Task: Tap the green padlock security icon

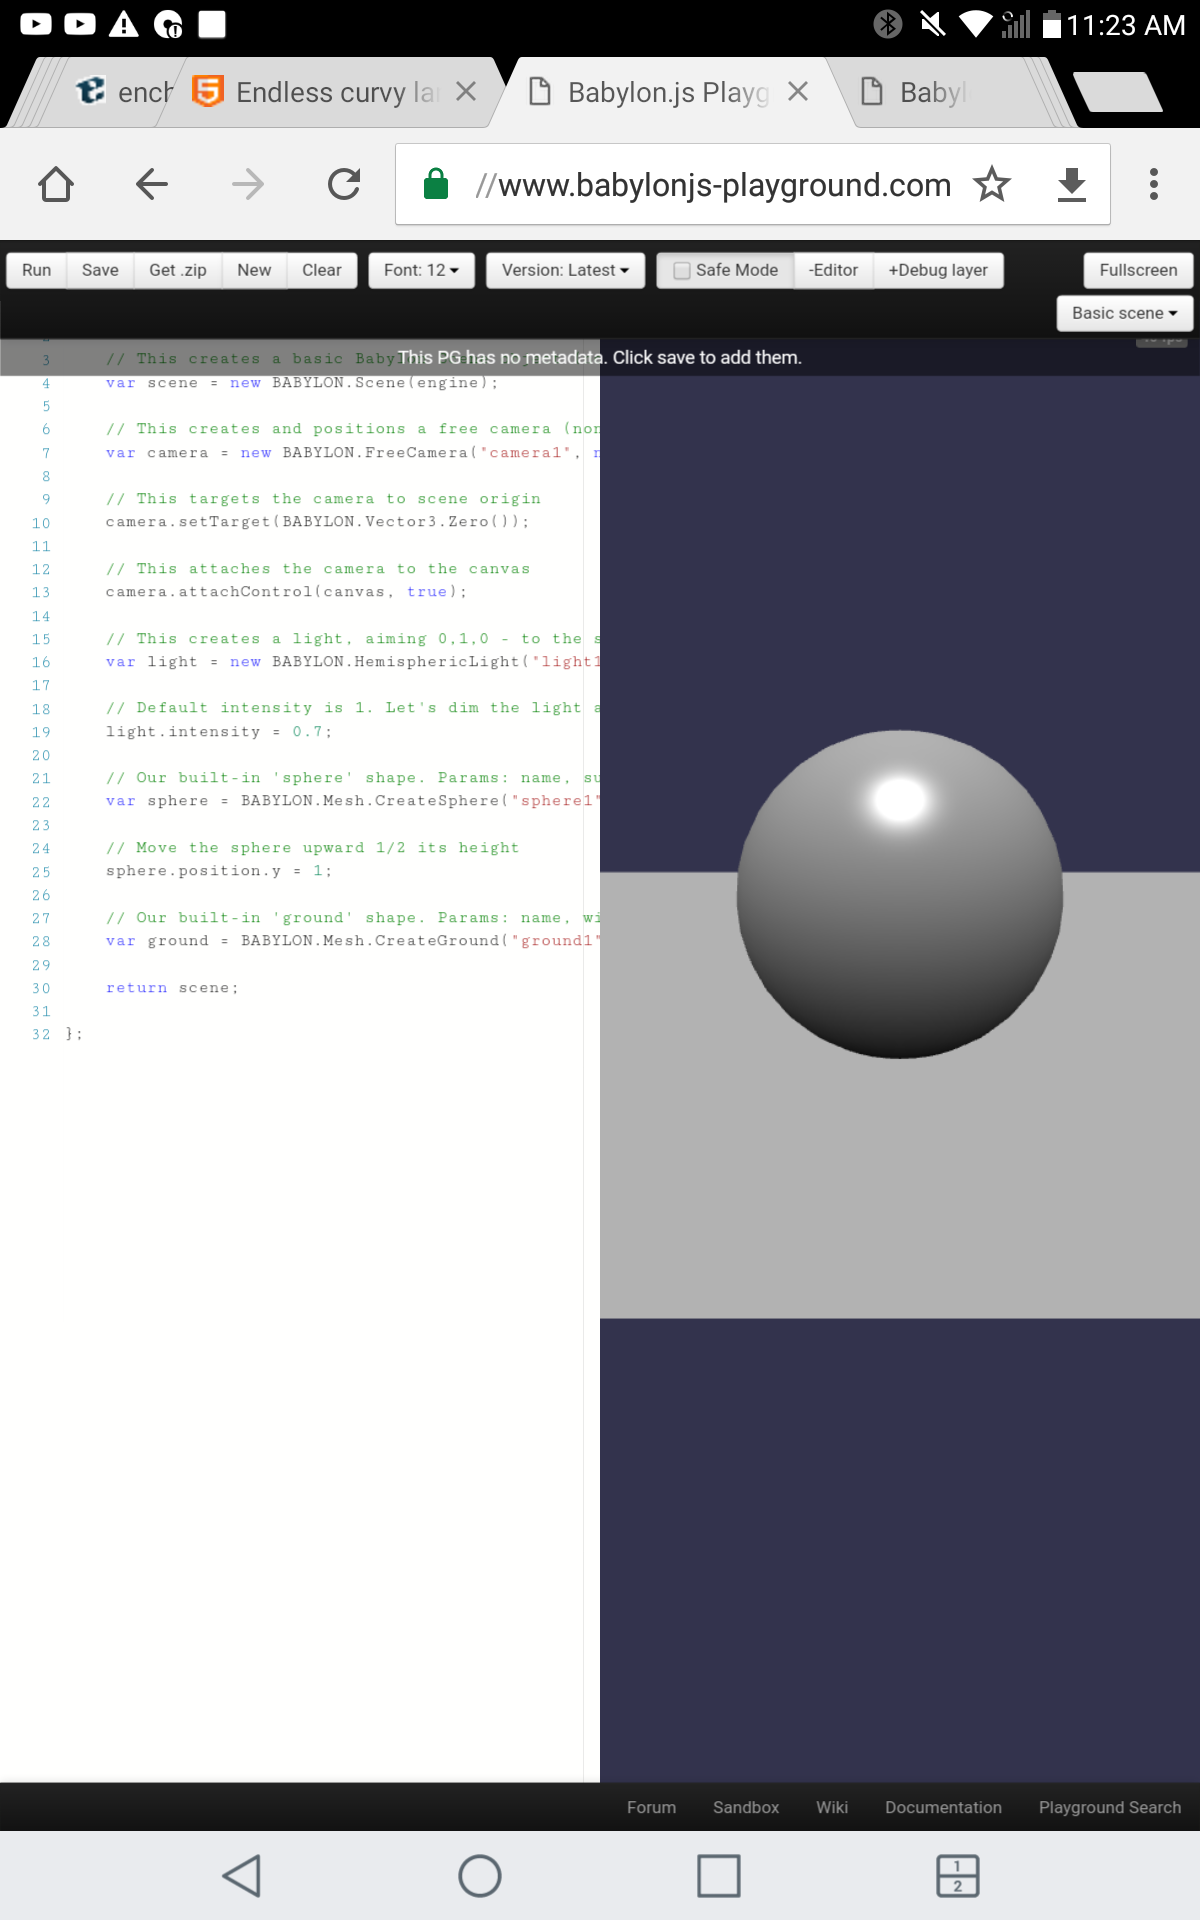Action: click(436, 184)
